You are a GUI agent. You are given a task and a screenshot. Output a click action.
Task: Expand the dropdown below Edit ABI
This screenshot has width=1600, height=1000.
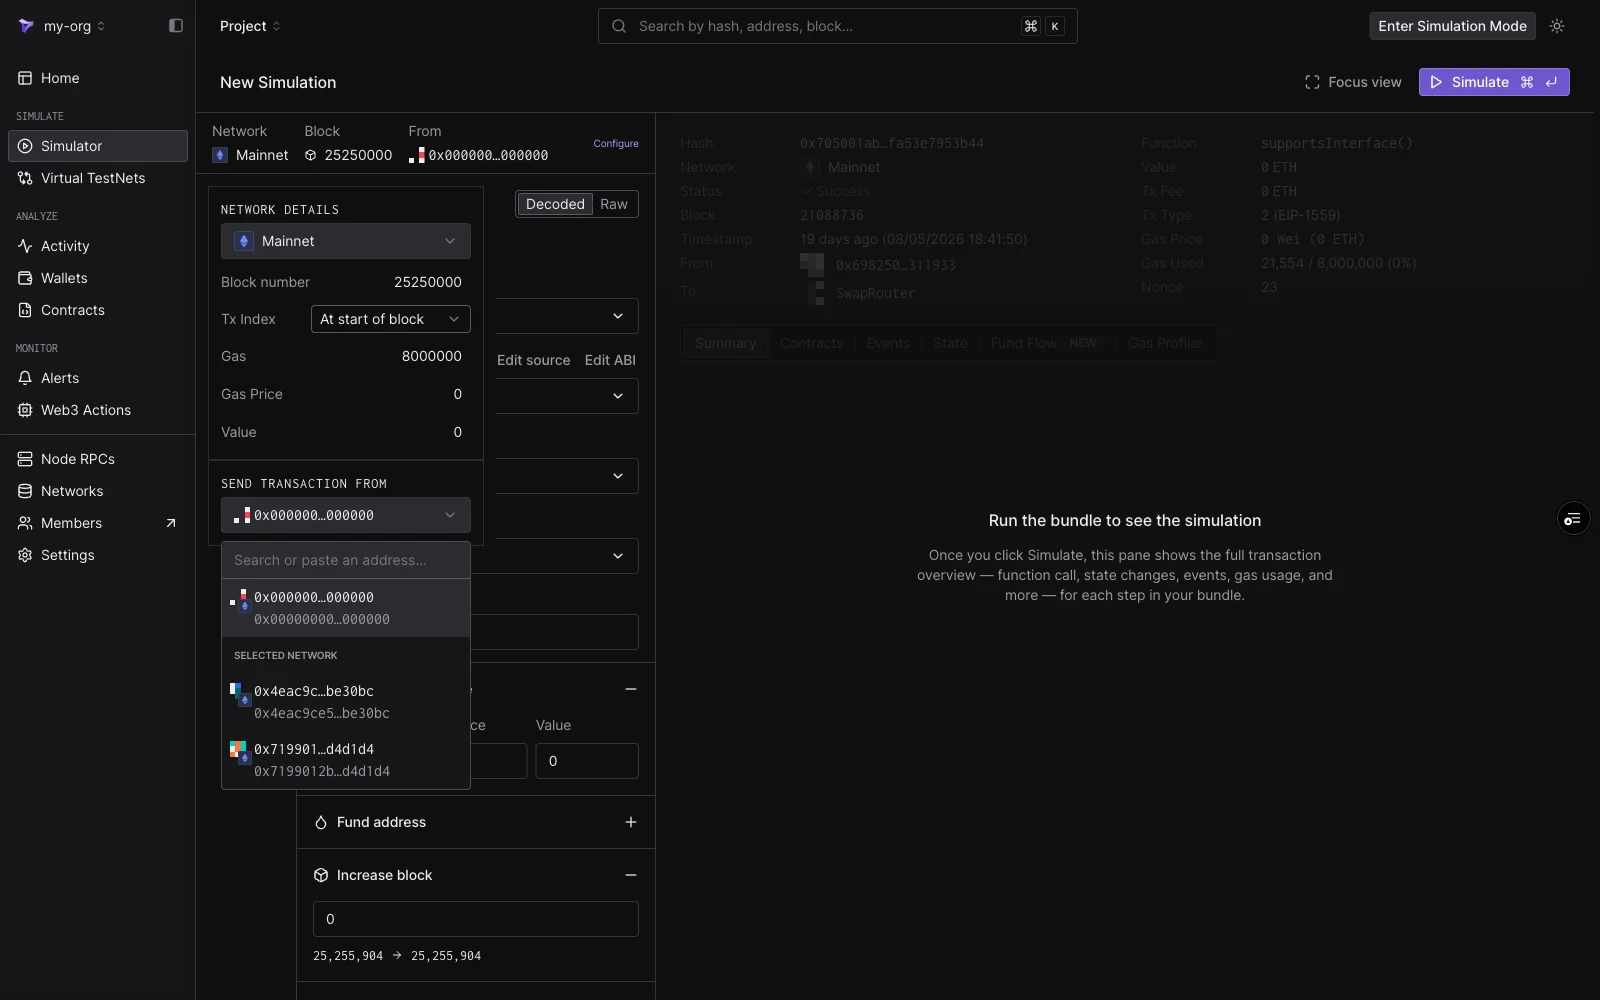[x=618, y=396]
